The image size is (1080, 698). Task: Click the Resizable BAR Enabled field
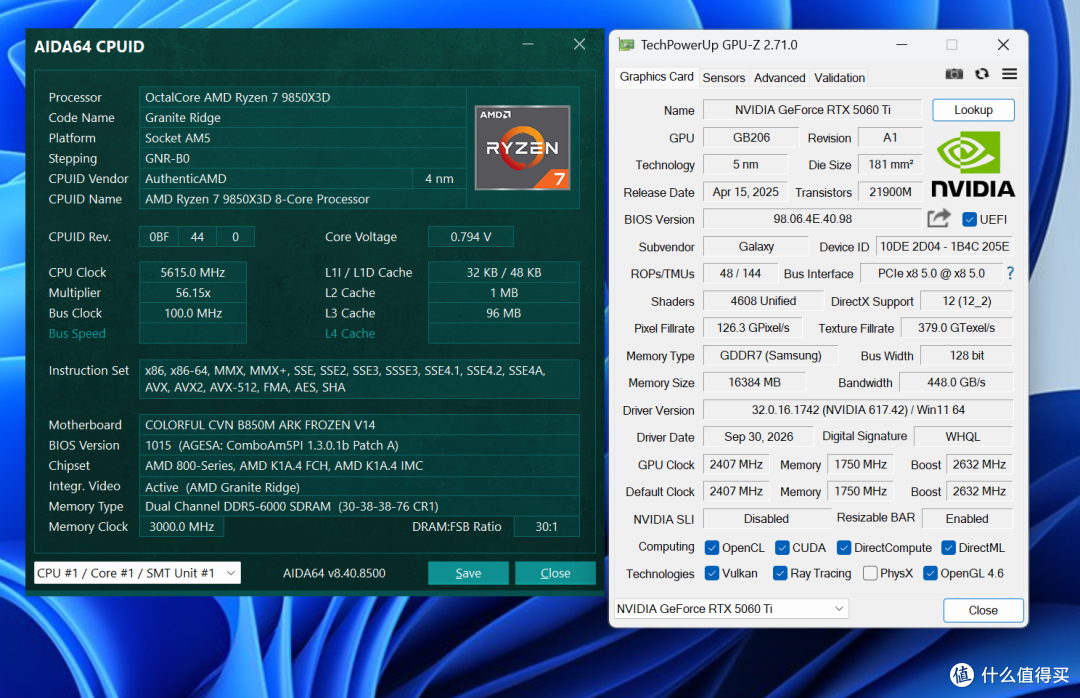pyautogui.click(x=967, y=519)
